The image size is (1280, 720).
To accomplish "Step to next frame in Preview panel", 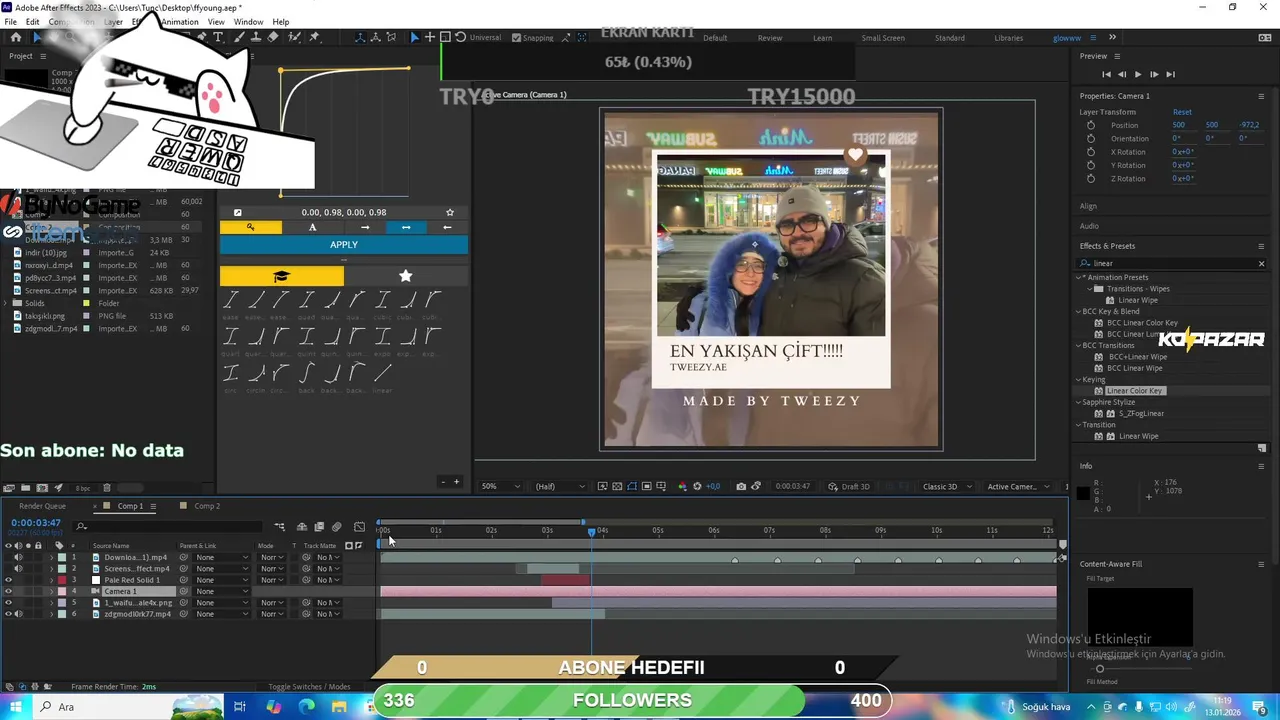I will [1154, 74].
